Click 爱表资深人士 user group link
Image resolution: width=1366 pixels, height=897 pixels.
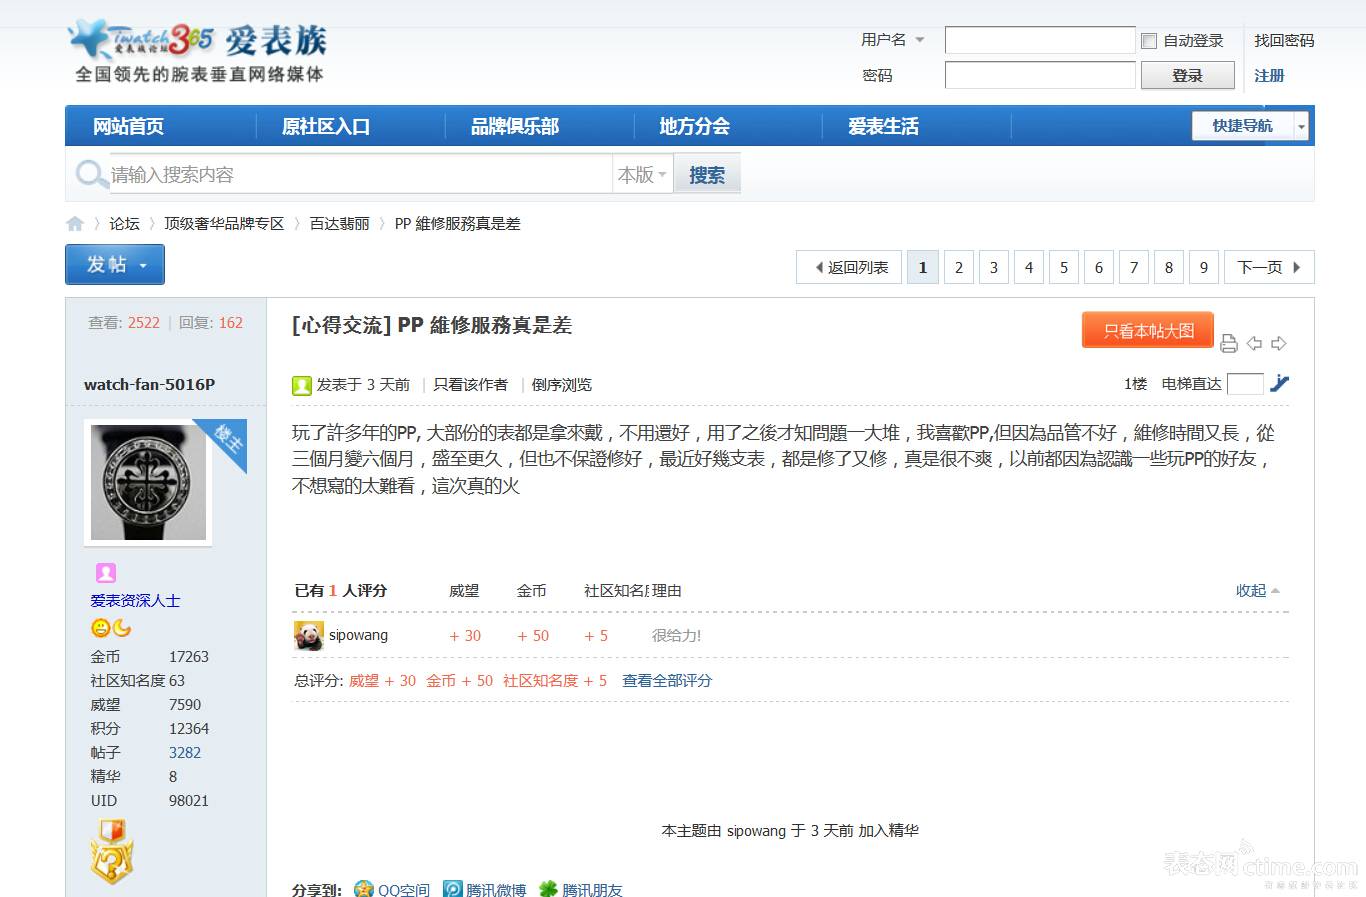(135, 601)
